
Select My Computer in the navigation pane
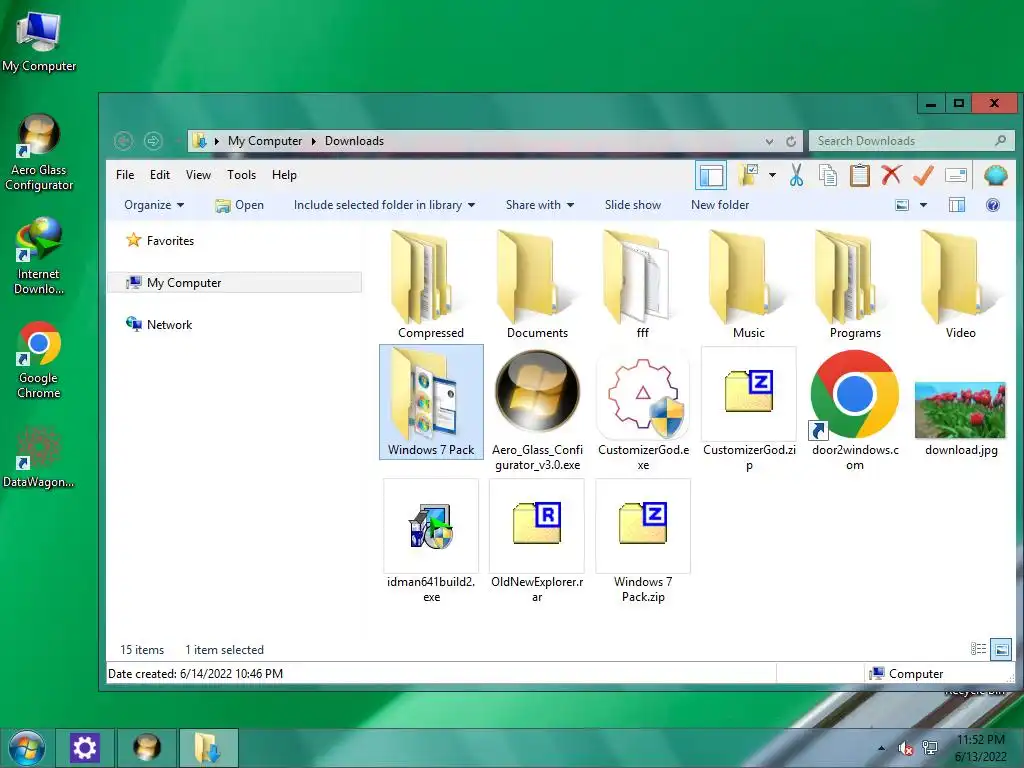click(234, 283)
